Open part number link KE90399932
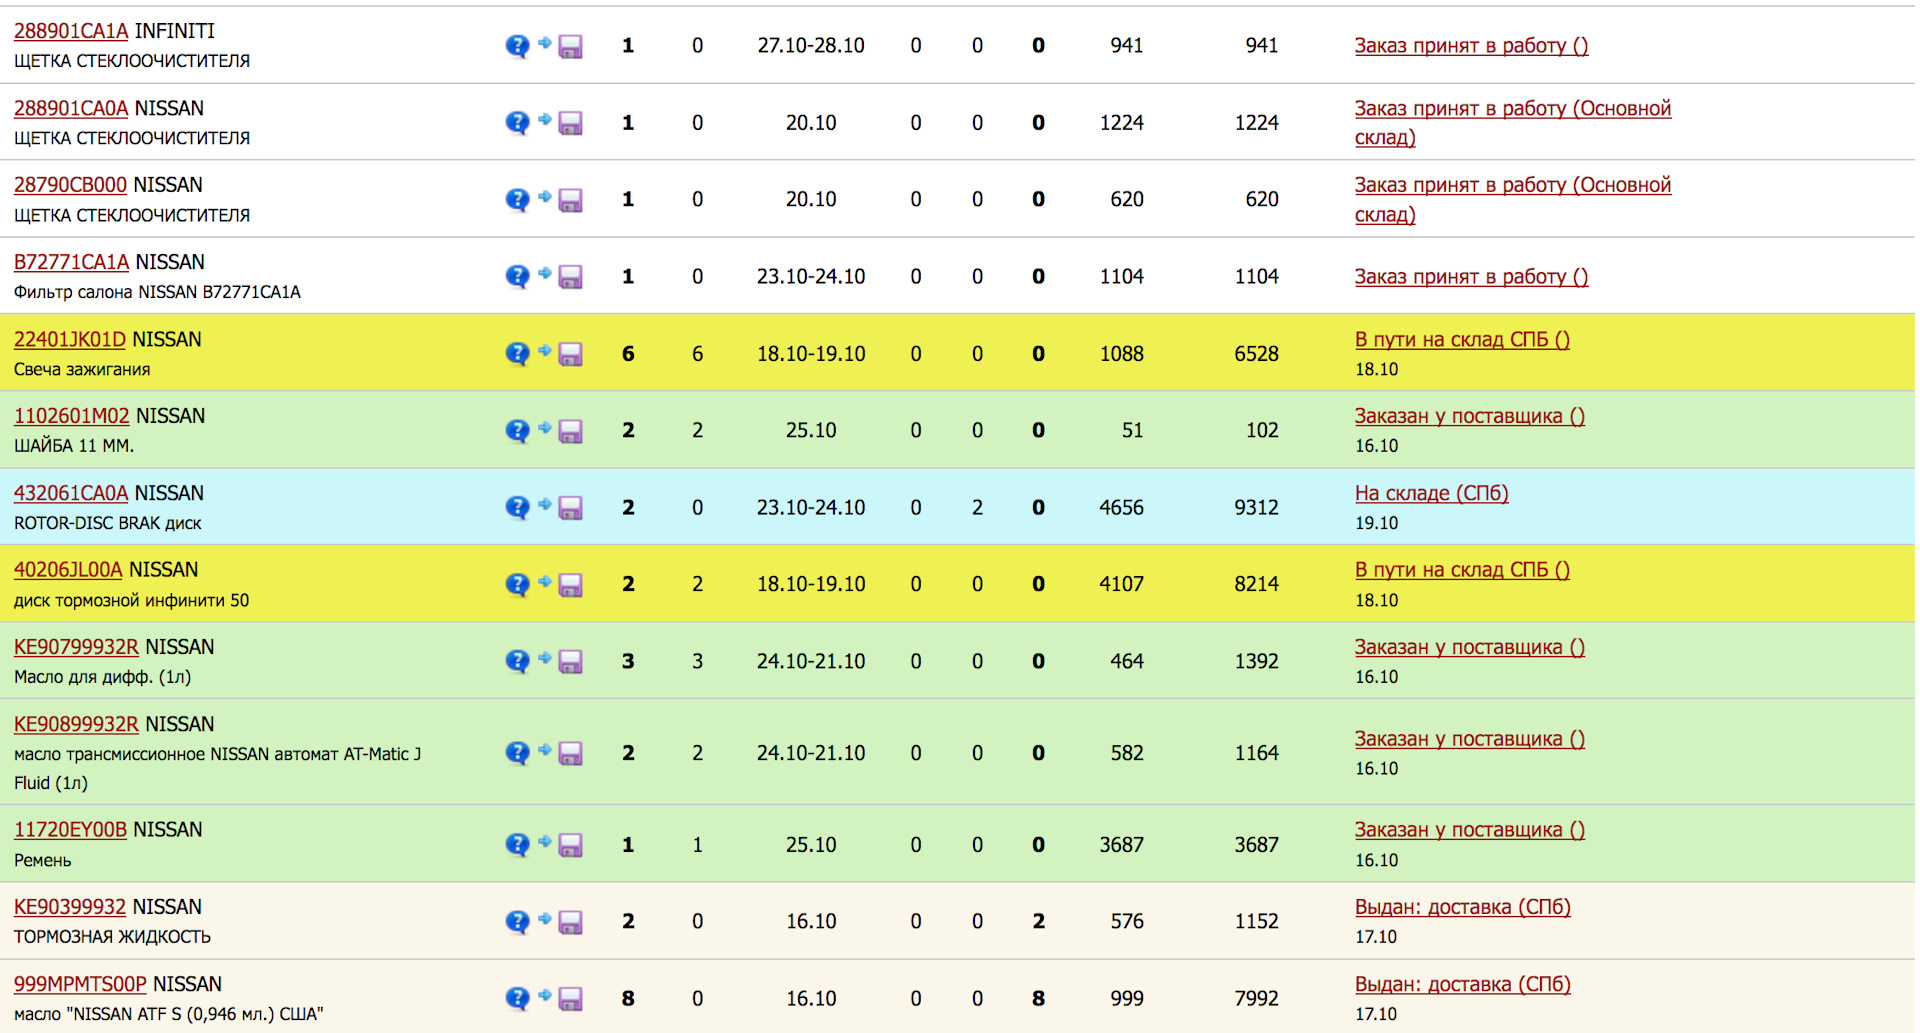Image resolution: width=1920 pixels, height=1033 pixels. click(x=70, y=907)
